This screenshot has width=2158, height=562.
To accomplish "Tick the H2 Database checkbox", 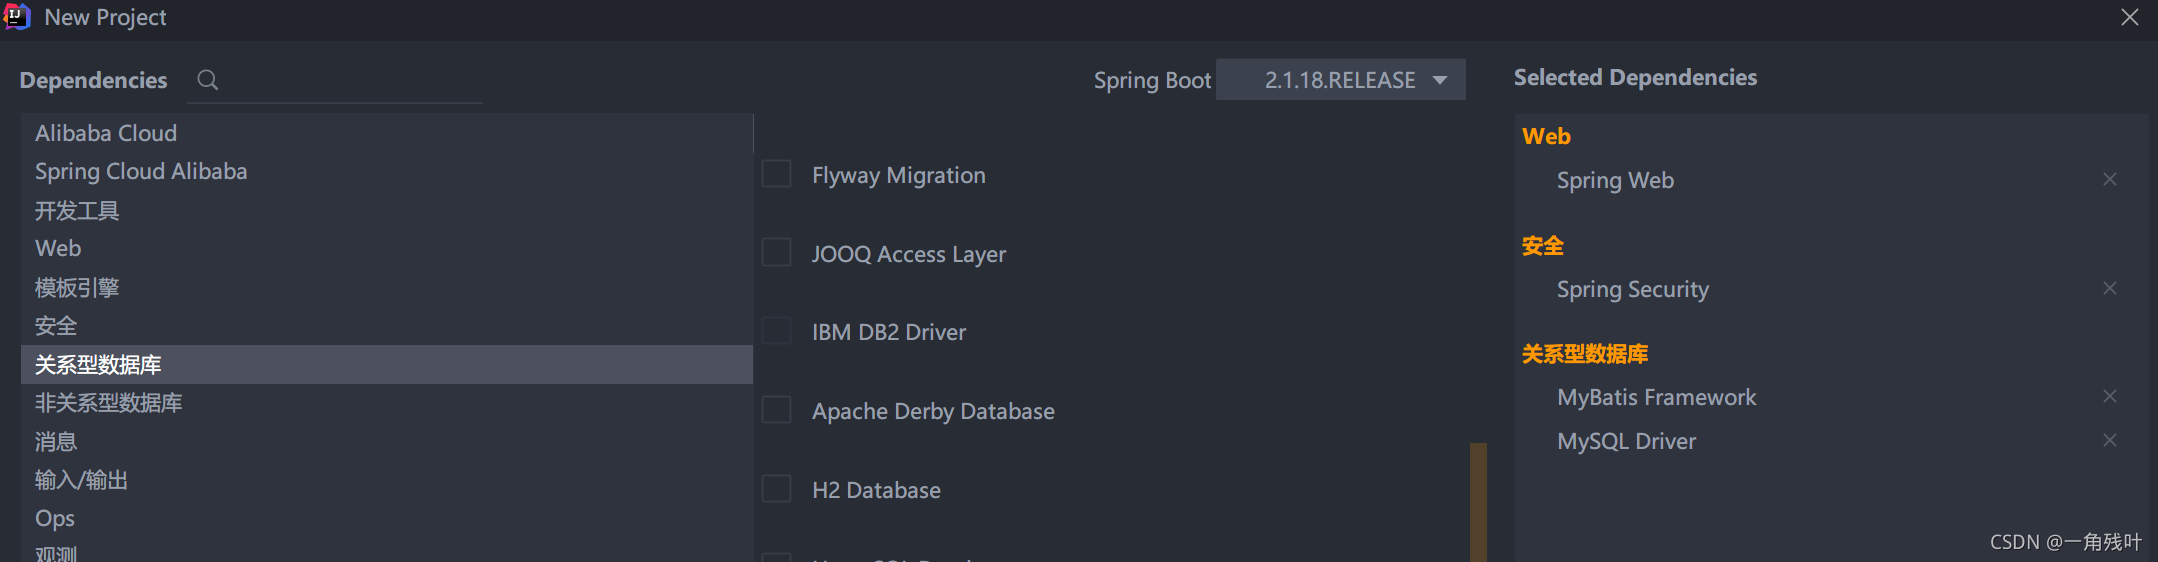I will tap(777, 489).
